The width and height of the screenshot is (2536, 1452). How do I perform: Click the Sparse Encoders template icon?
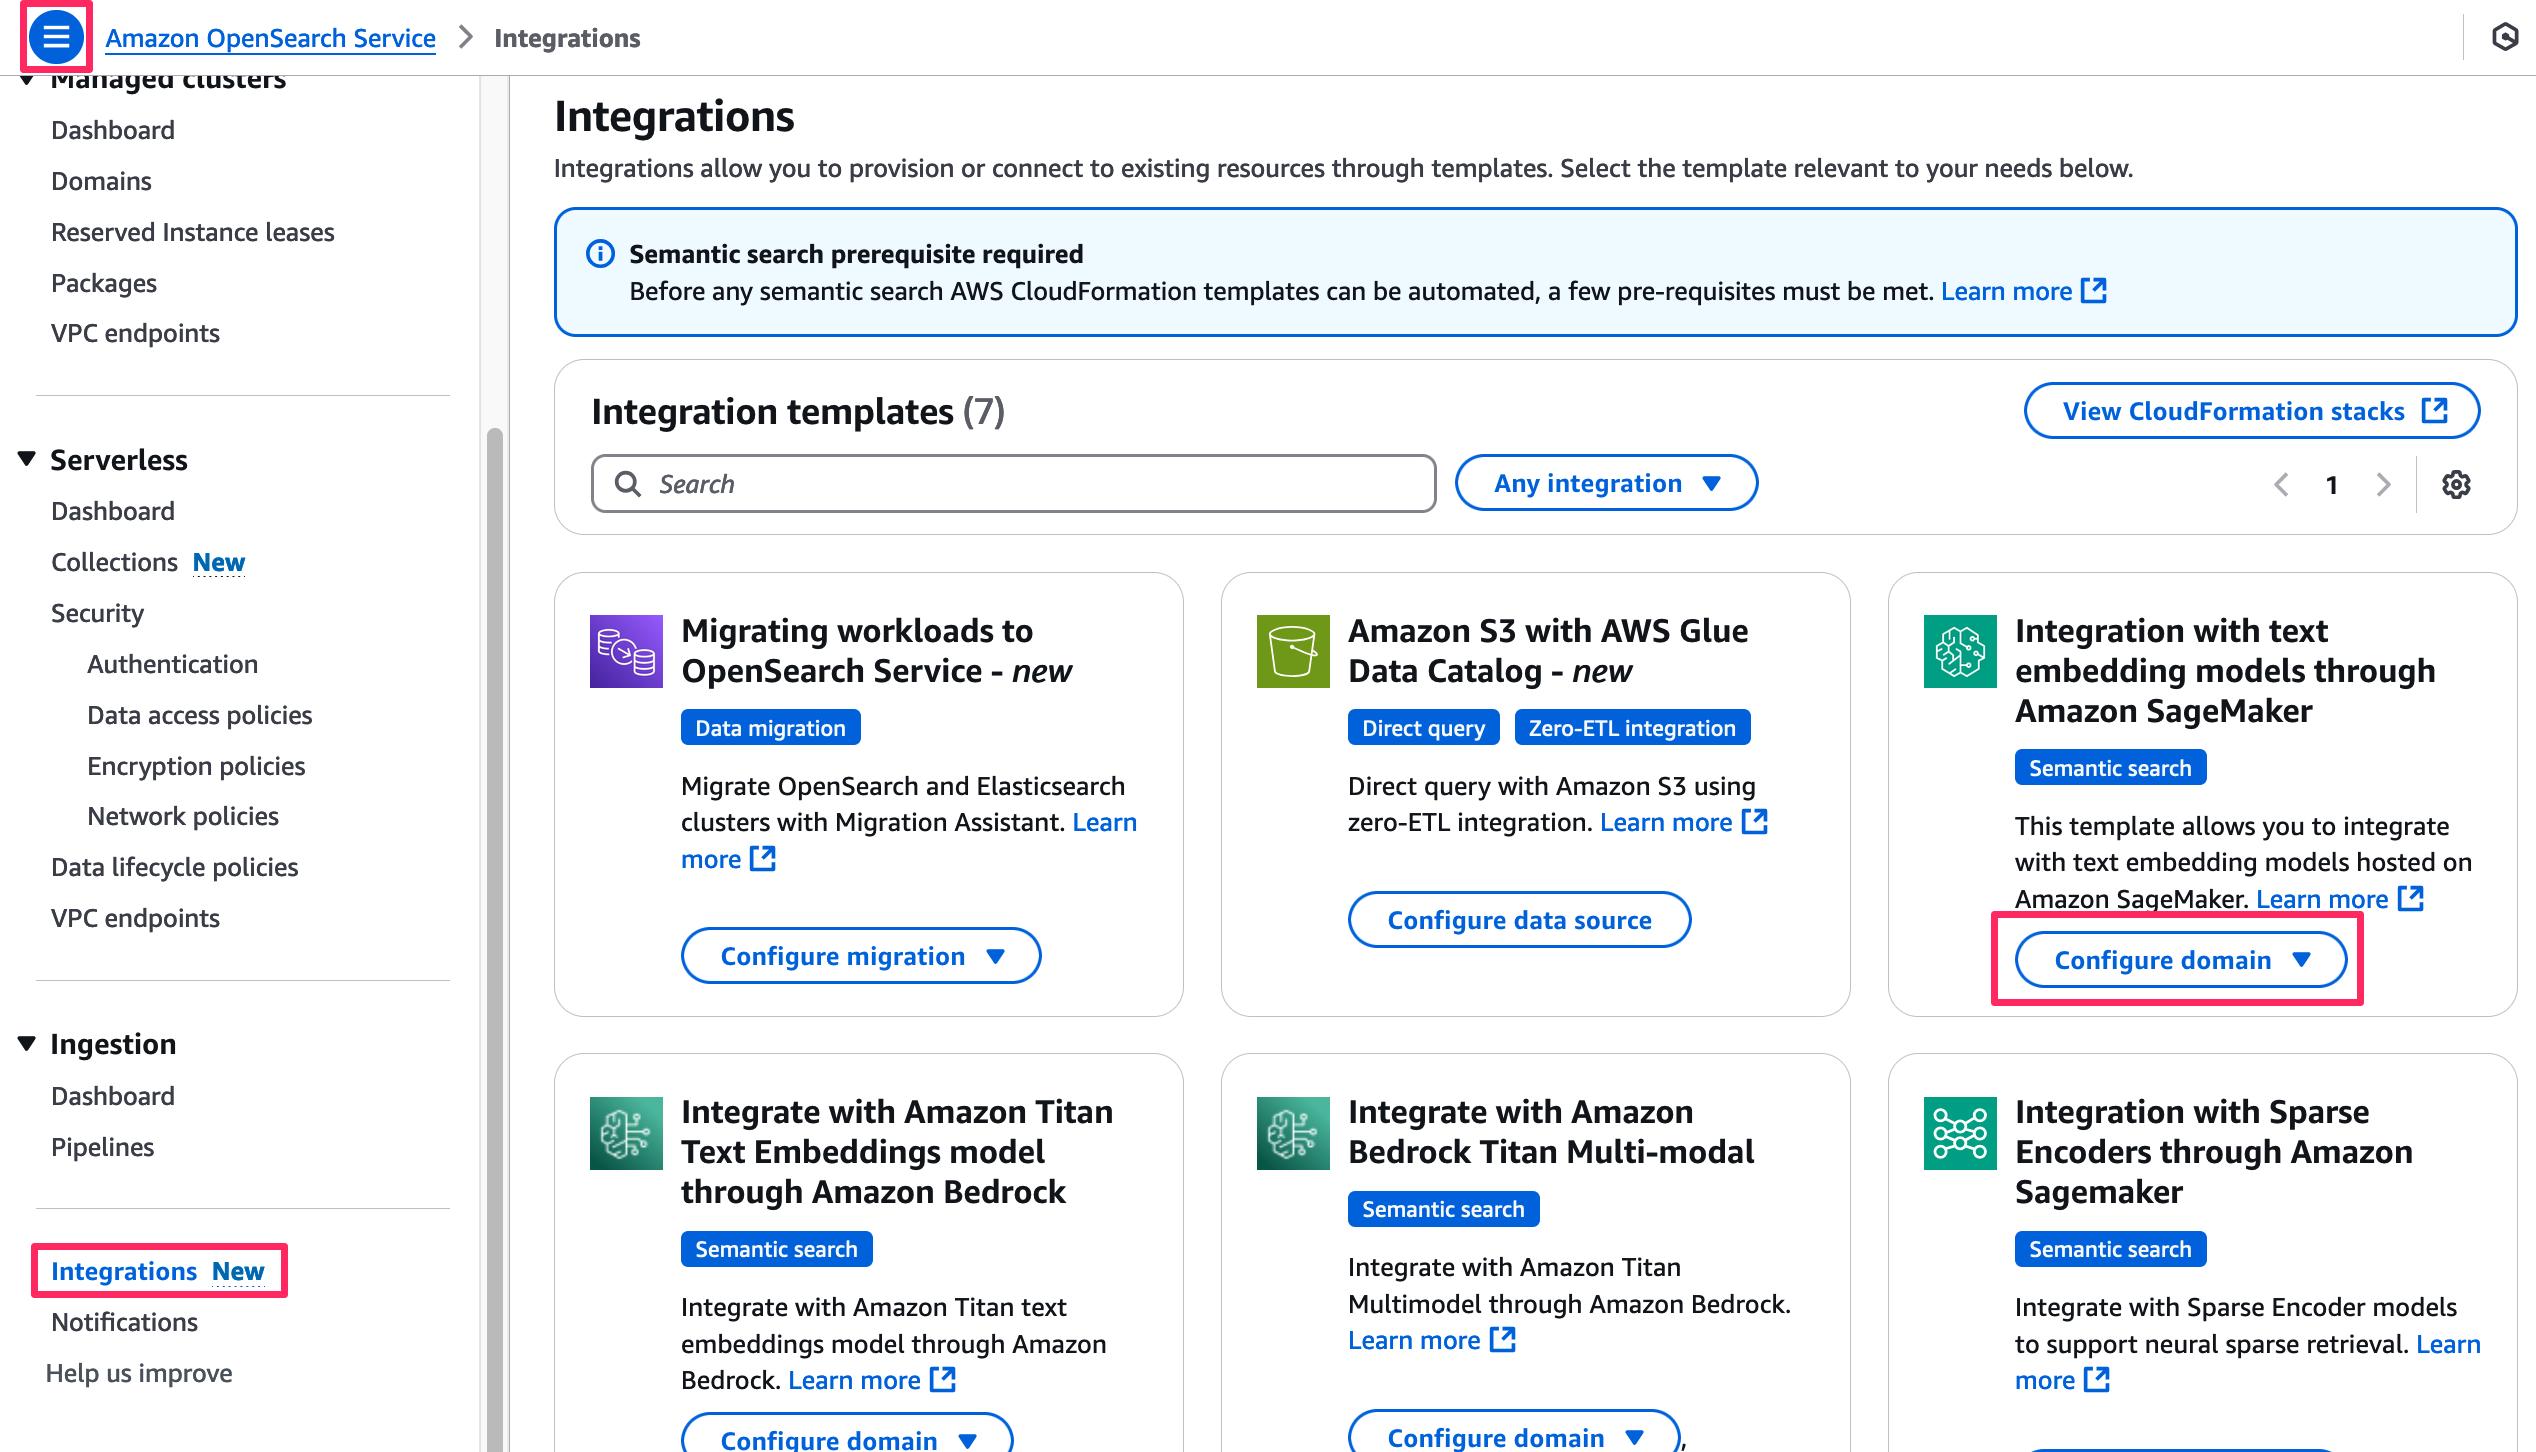coord(1960,1133)
